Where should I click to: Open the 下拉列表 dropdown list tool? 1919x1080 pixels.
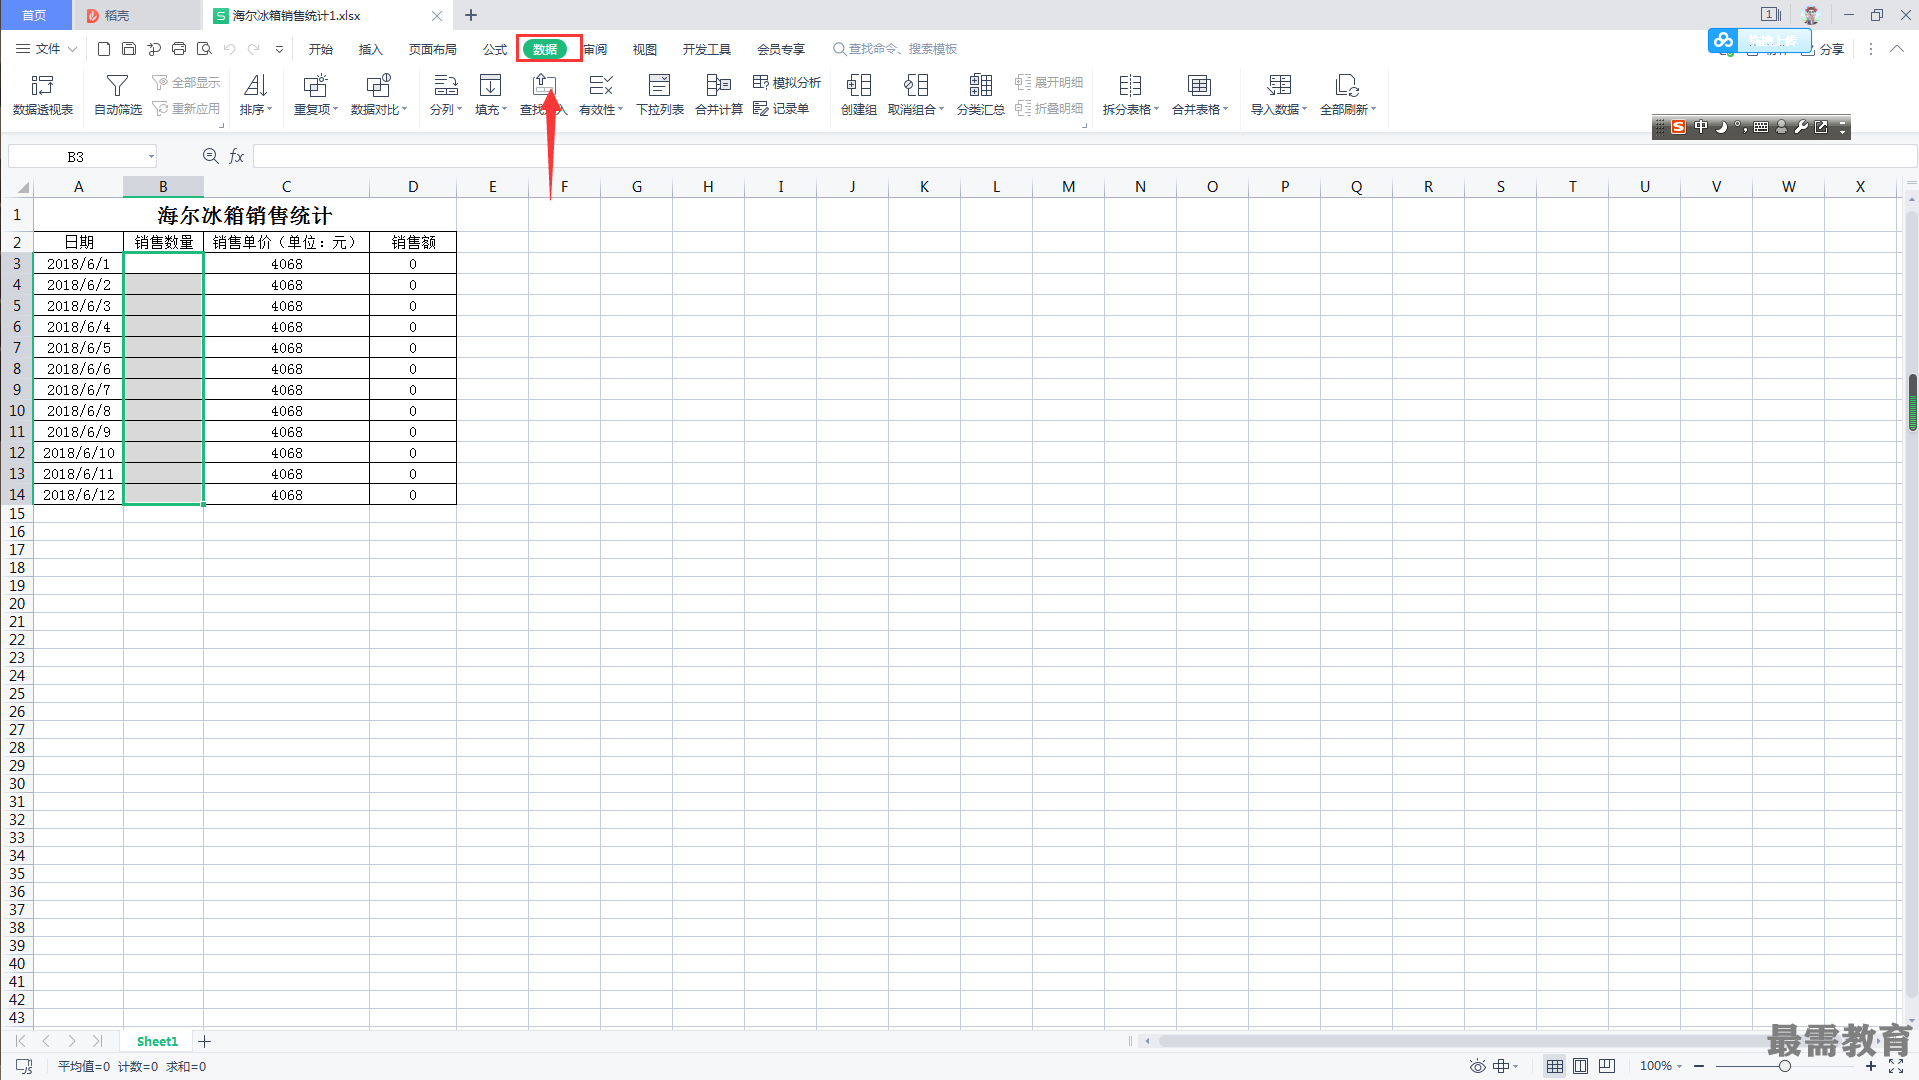[660, 95]
